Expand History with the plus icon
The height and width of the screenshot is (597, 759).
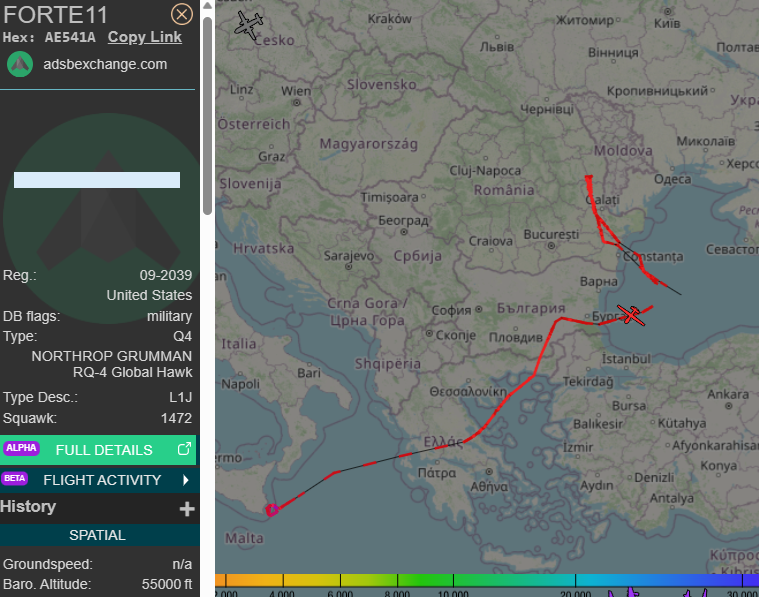pos(187,509)
